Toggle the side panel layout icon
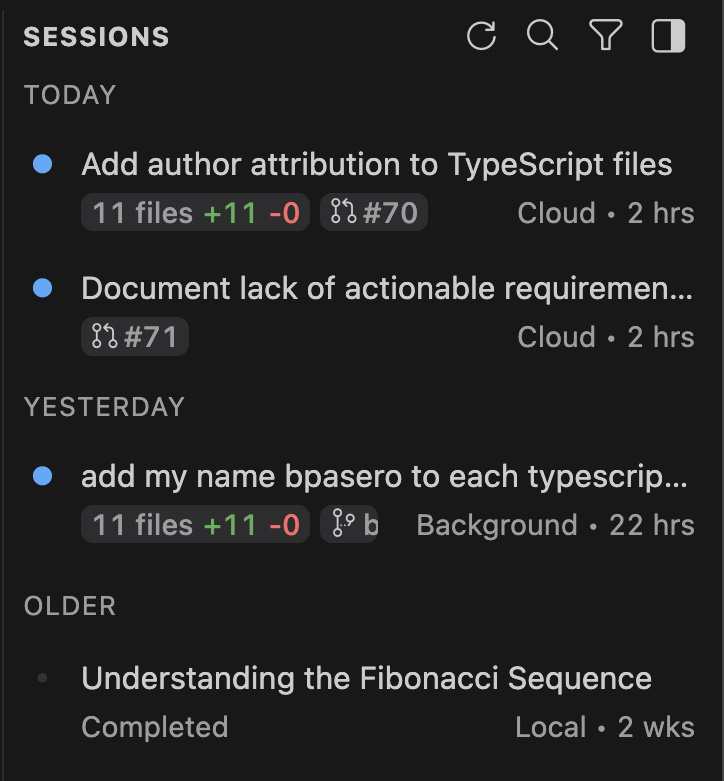The height and width of the screenshot is (781, 724). 668,37
